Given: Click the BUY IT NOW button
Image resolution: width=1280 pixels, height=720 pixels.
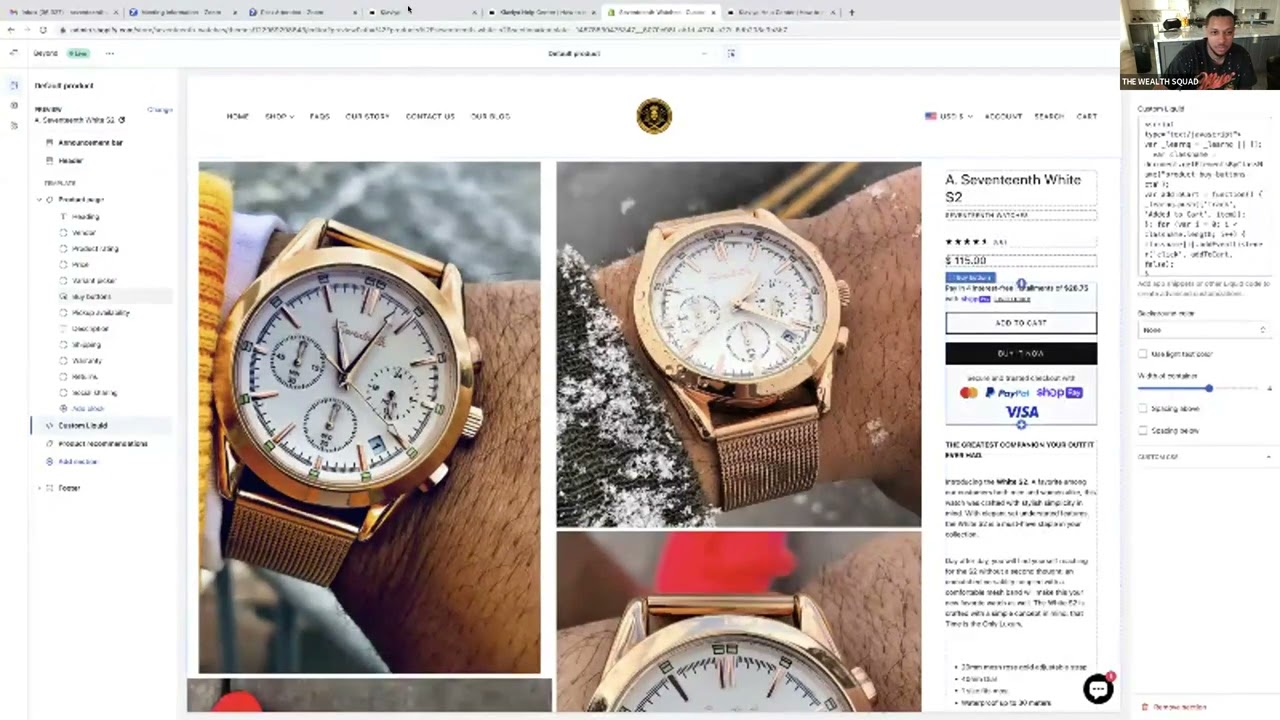Looking at the screenshot, I should pyautogui.click(x=1021, y=353).
